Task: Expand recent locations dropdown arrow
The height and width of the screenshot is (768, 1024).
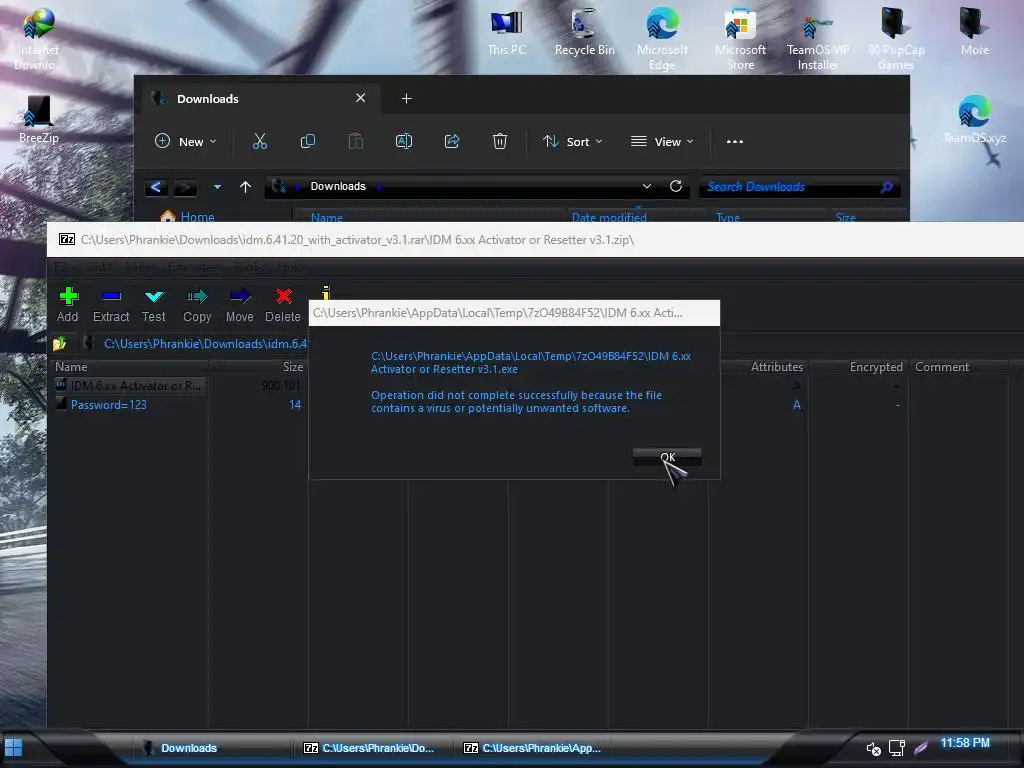Action: [217, 187]
